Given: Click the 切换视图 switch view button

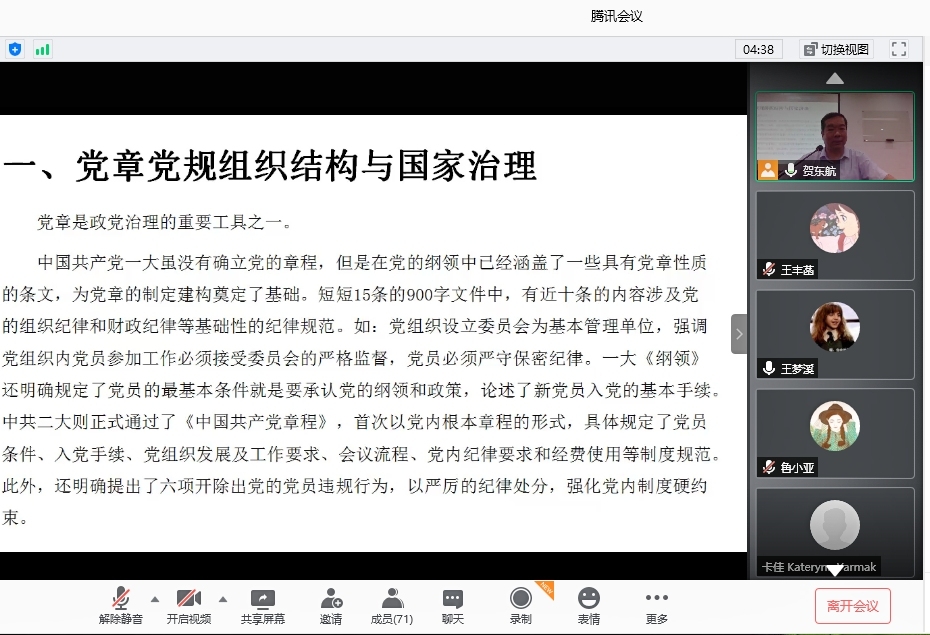Looking at the screenshot, I should click(x=836, y=49).
